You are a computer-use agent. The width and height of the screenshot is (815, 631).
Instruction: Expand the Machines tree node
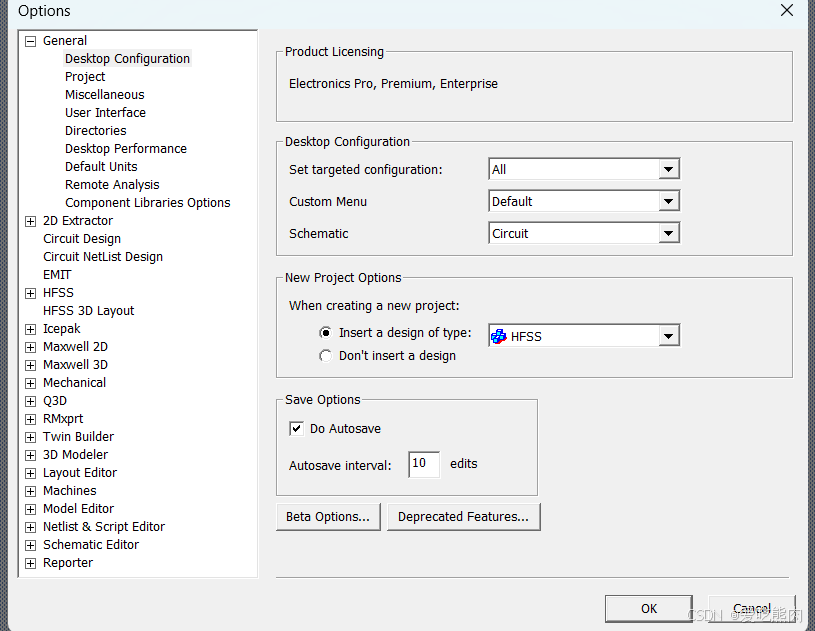pyautogui.click(x=31, y=491)
